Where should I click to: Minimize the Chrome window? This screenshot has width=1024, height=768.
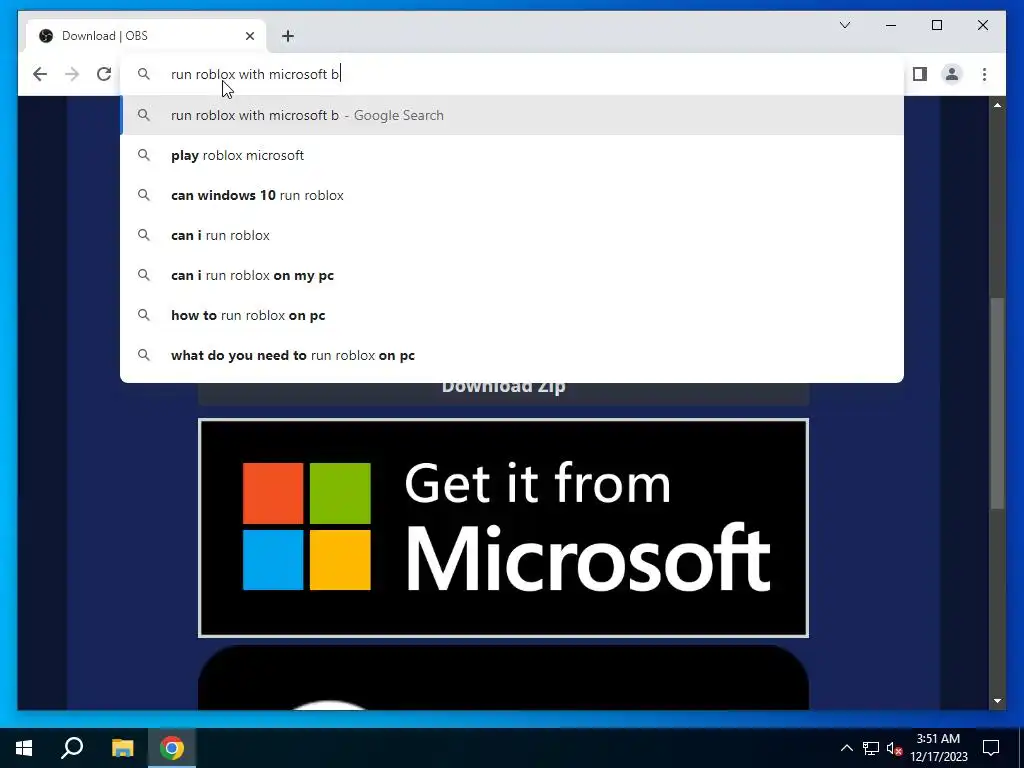891,25
